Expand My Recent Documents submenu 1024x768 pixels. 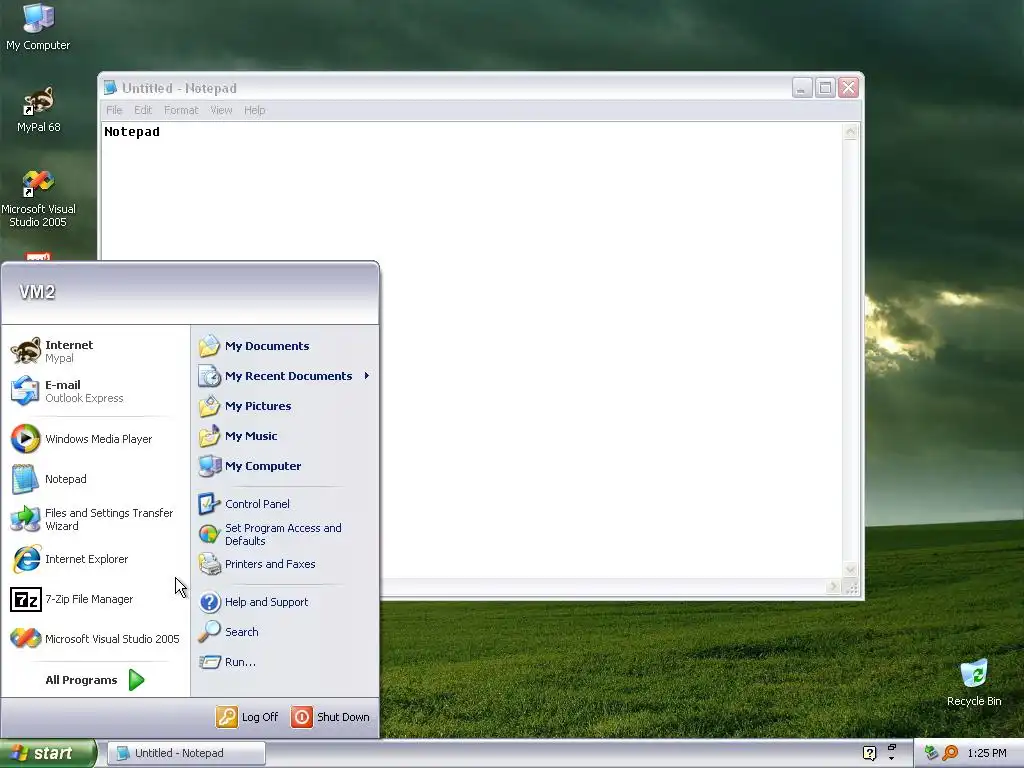284,376
